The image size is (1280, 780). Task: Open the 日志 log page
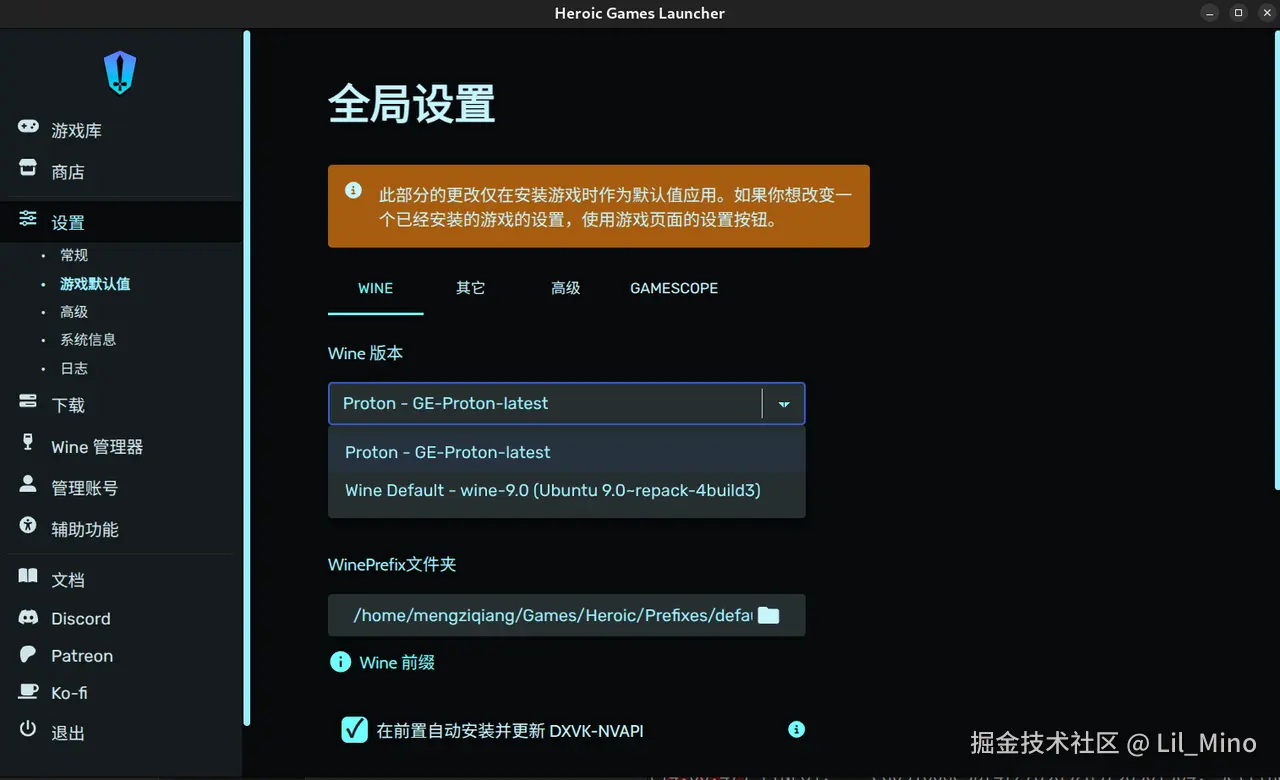[x=73, y=368]
